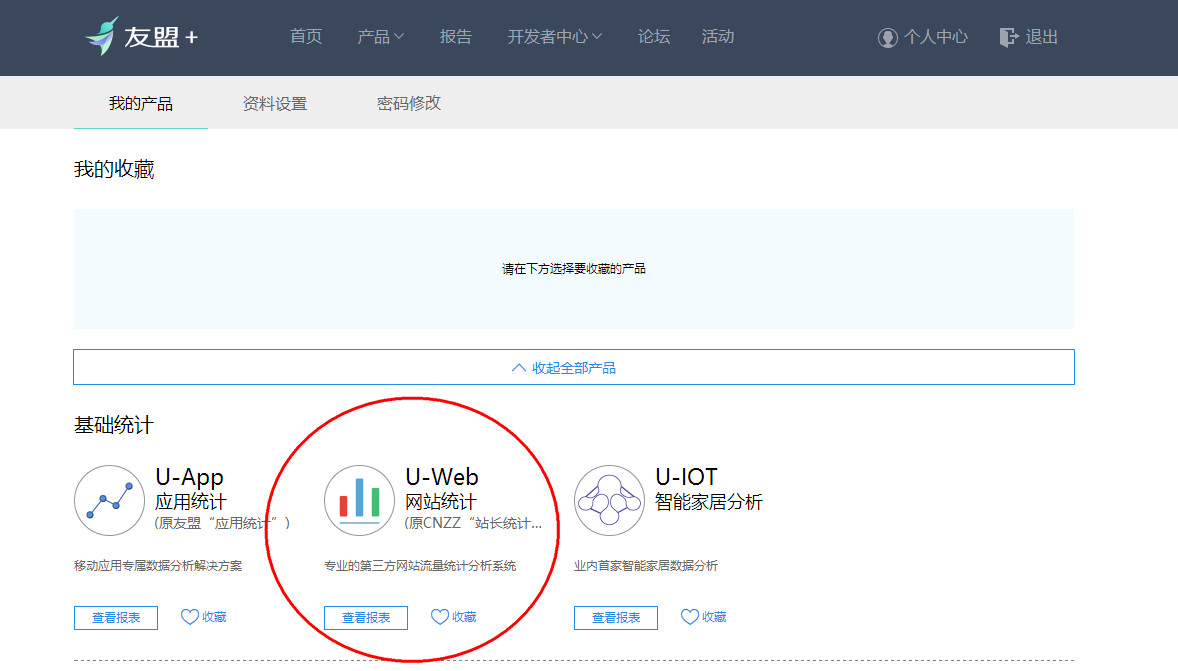
Task: Switch to the 资料设置 tab
Action: point(273,102)
